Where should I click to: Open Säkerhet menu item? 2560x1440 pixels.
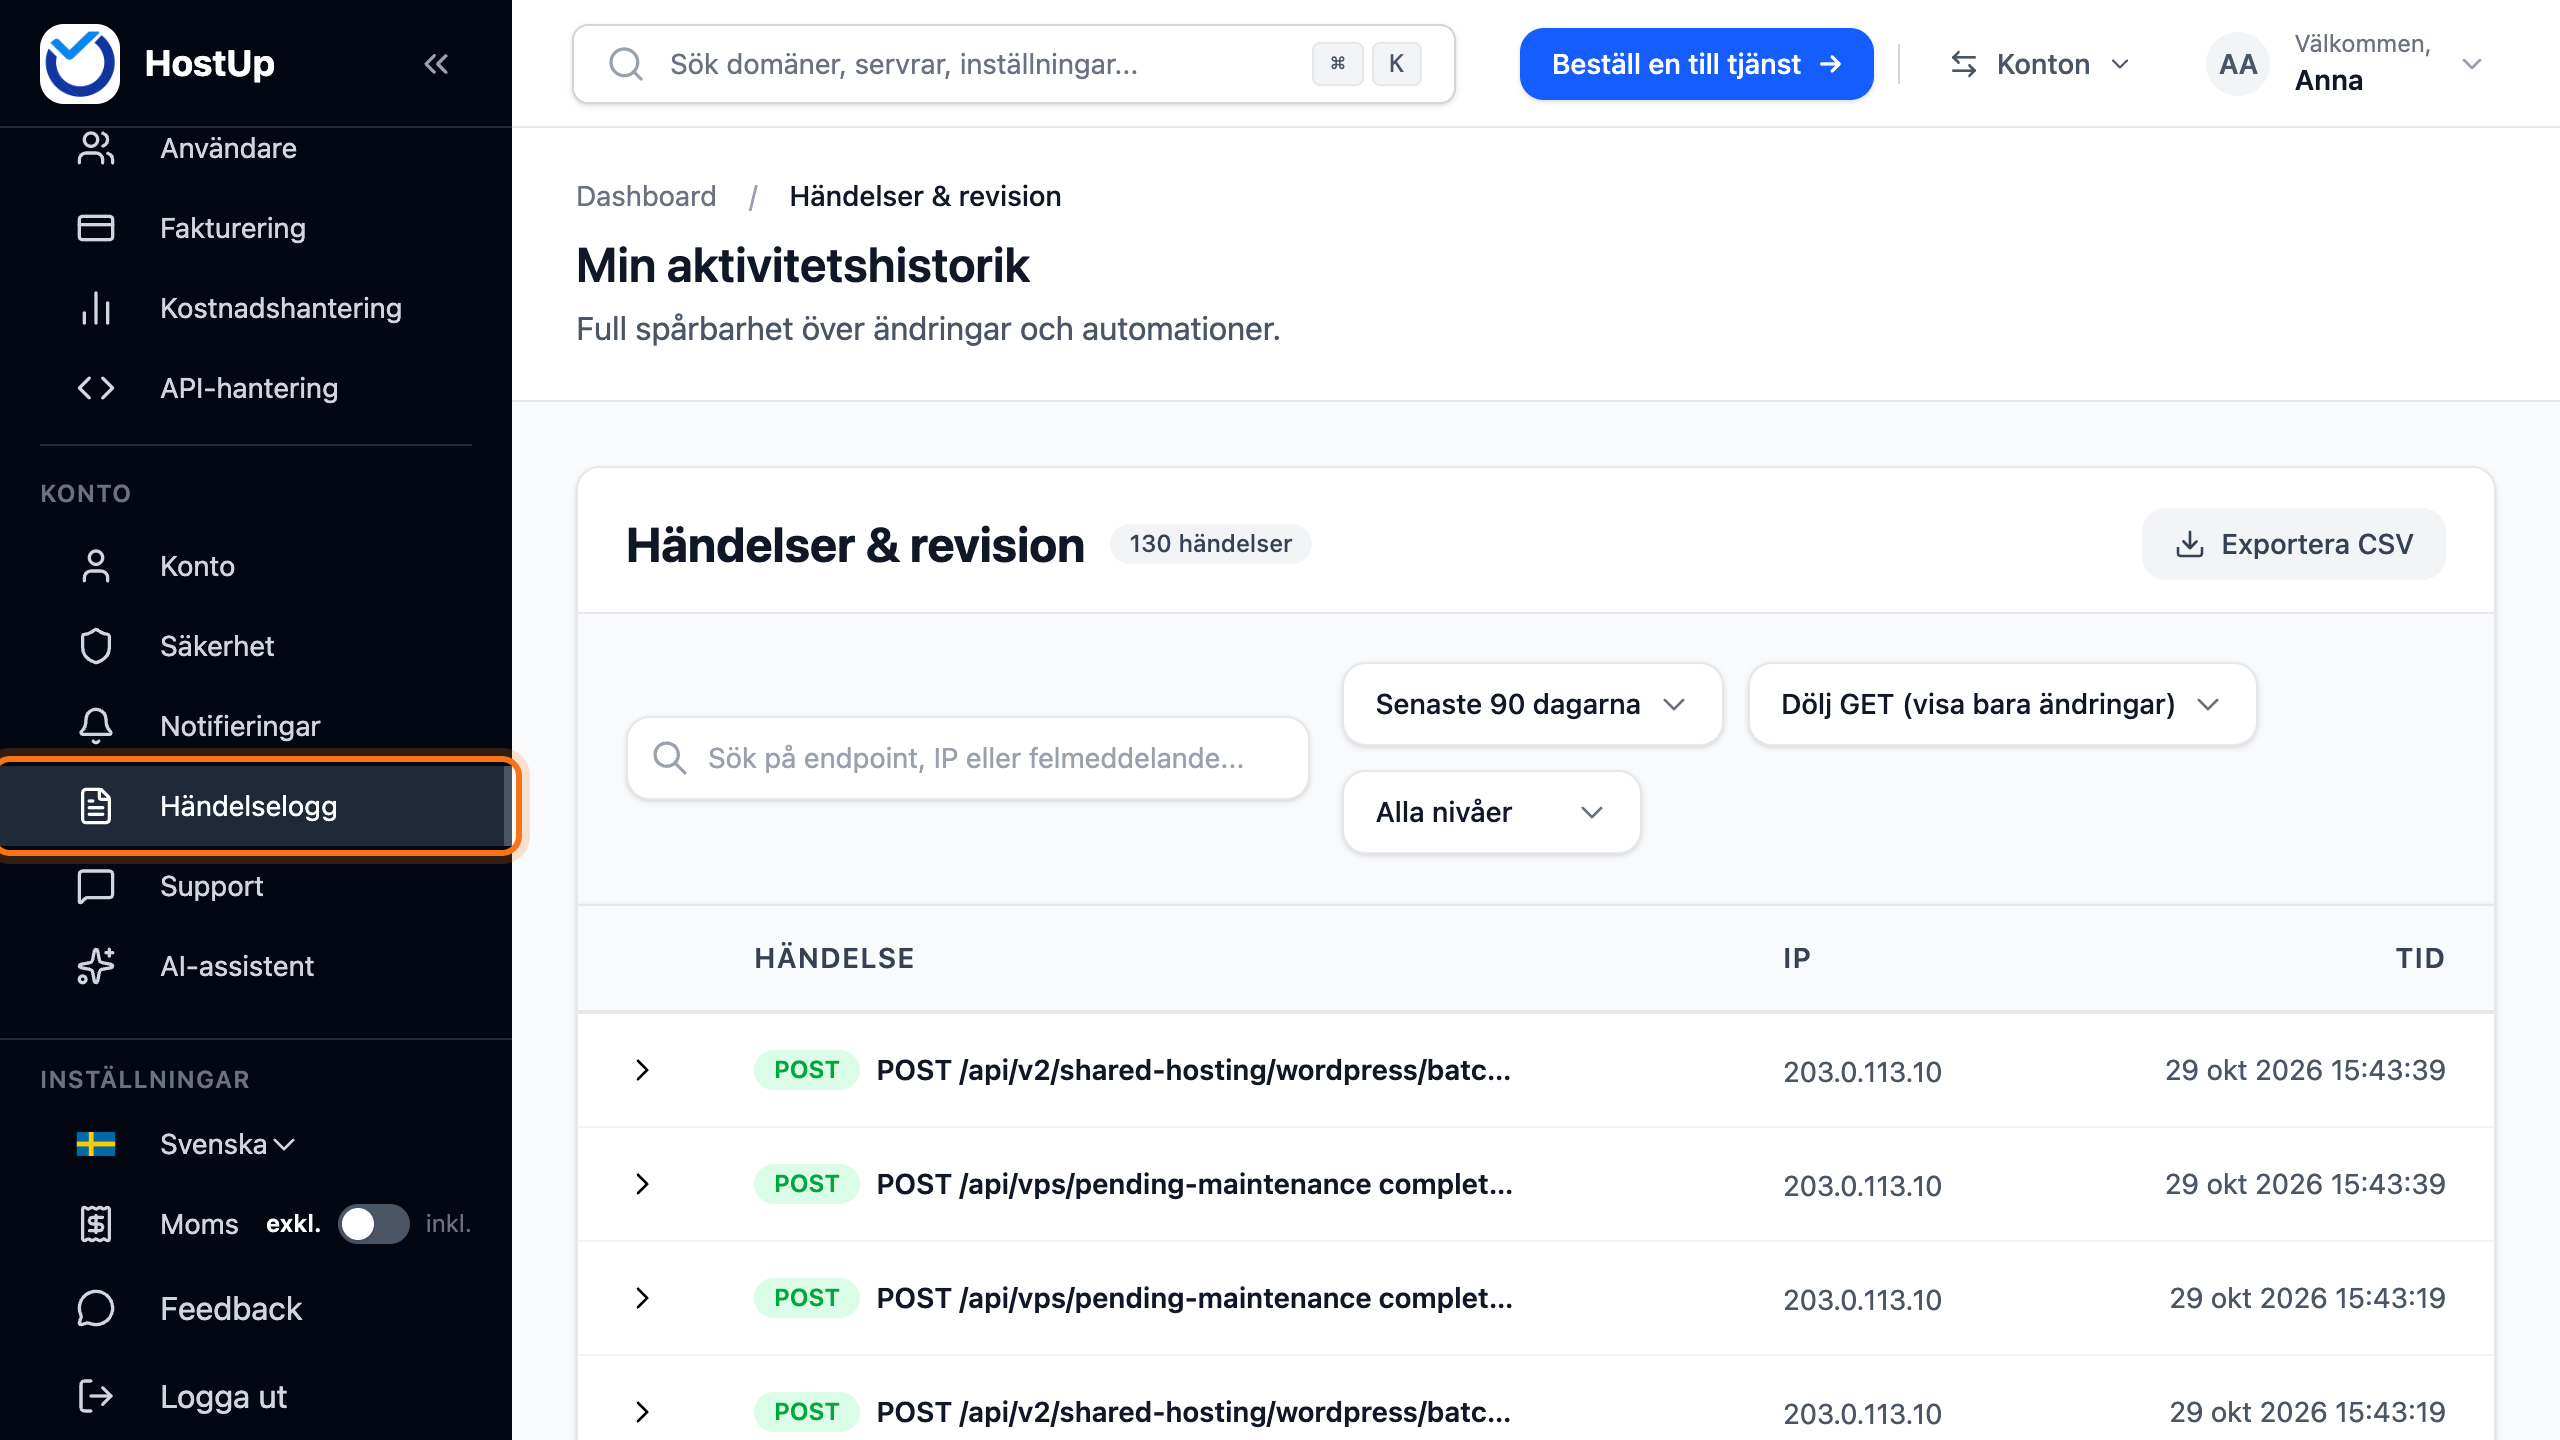tap(256, 646)
